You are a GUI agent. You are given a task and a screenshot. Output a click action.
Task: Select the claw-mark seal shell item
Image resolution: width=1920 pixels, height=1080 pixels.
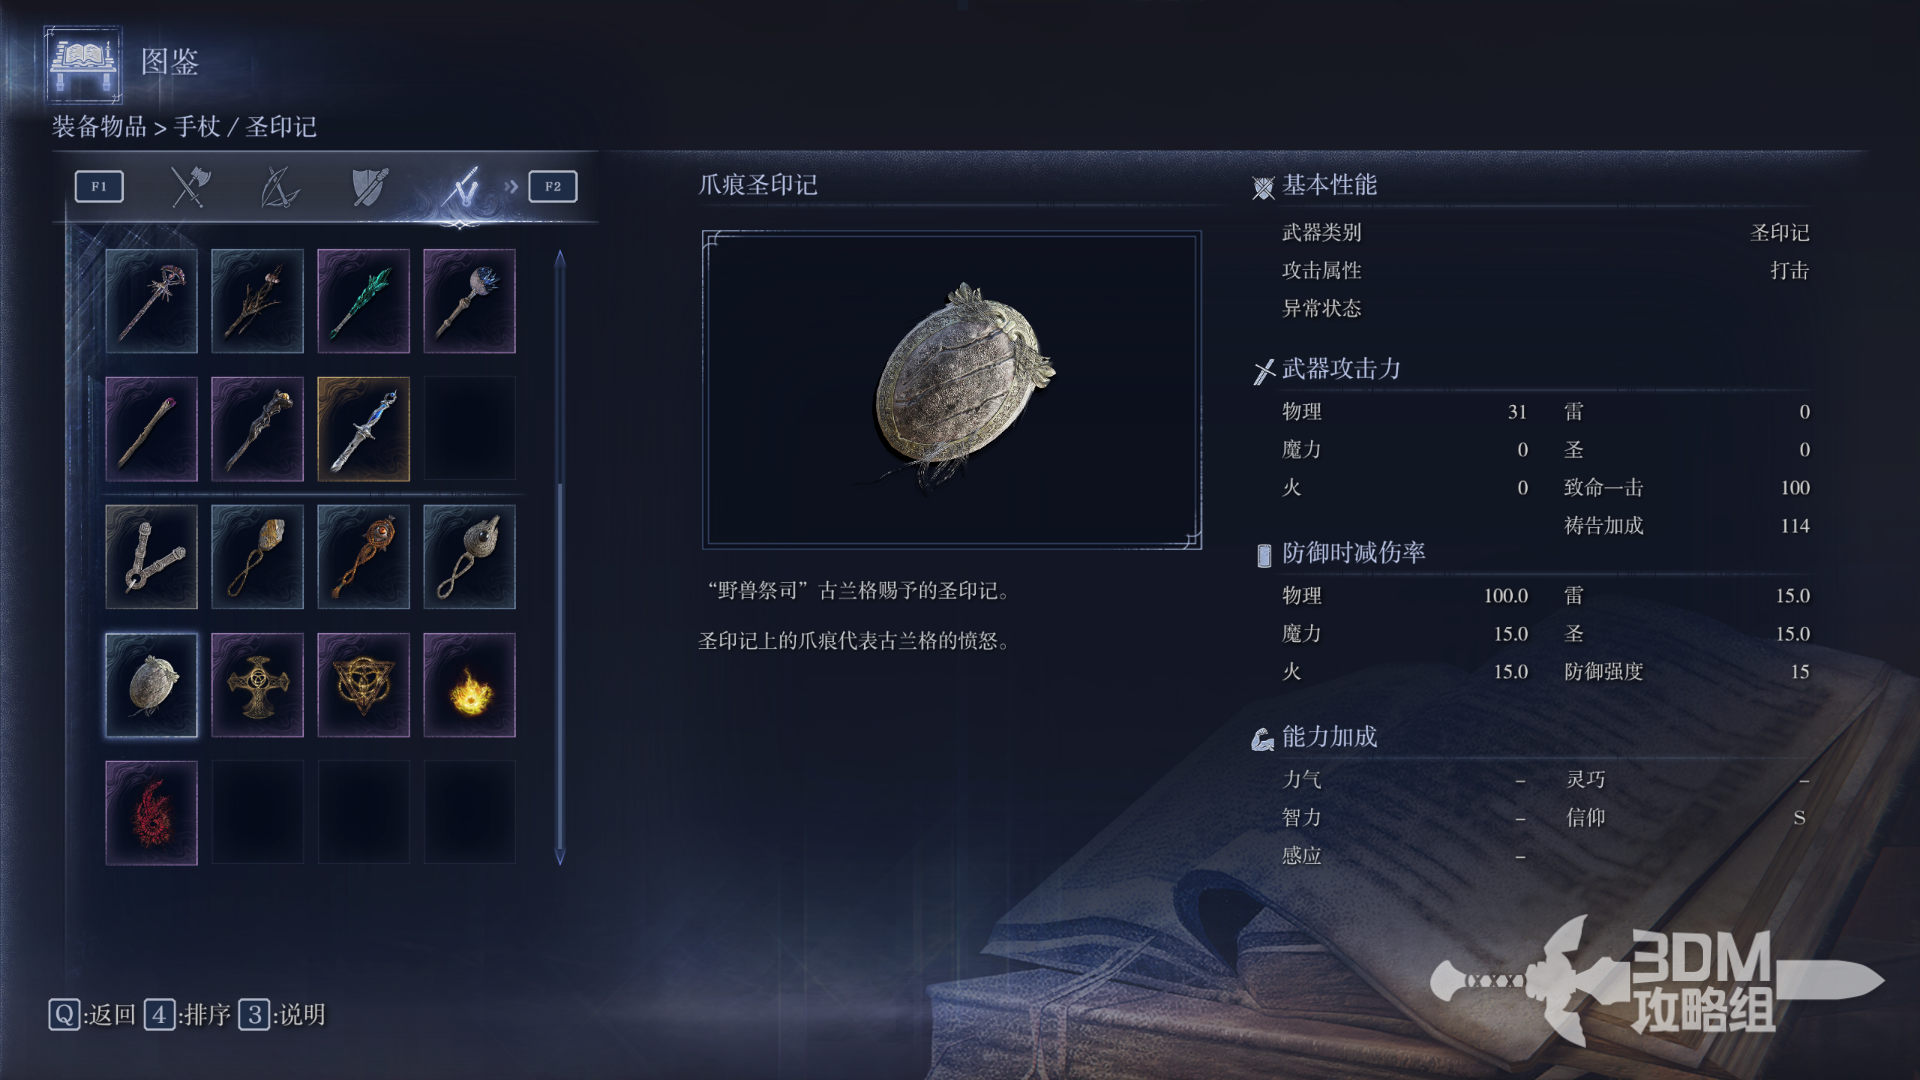point(151,685)
